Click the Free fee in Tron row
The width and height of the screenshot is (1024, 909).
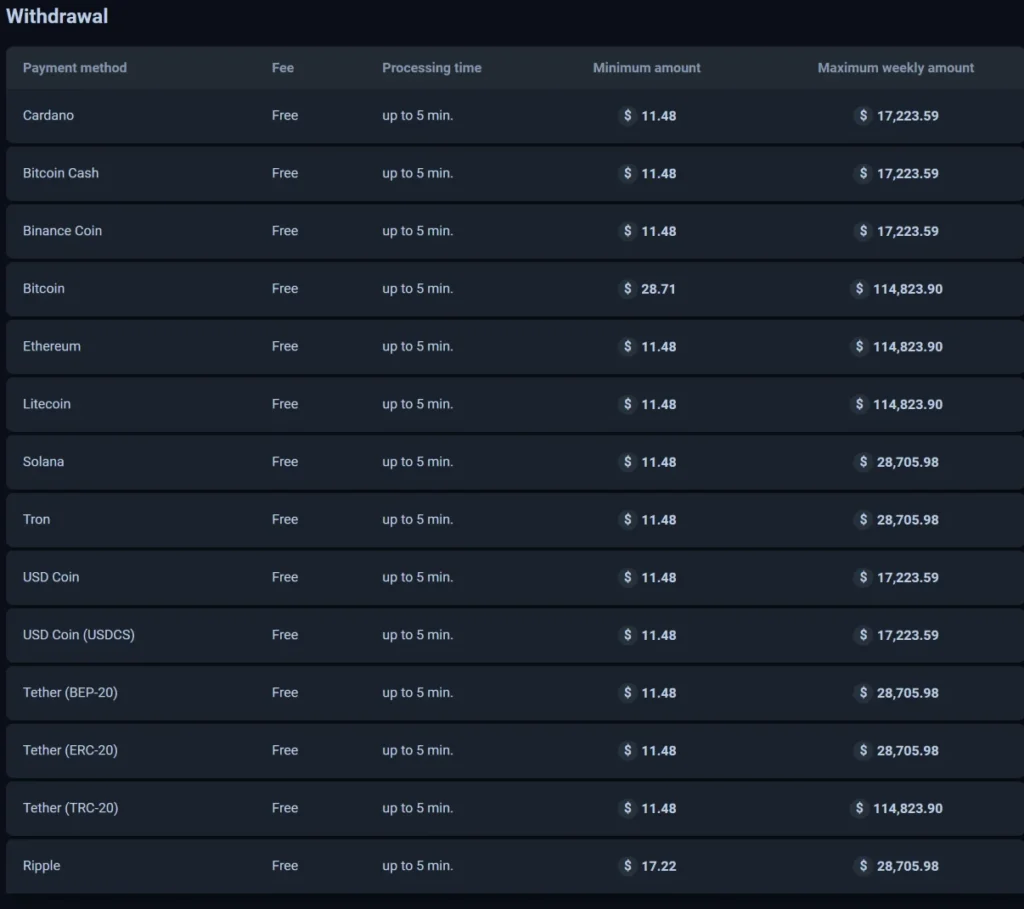pos(285,520)
